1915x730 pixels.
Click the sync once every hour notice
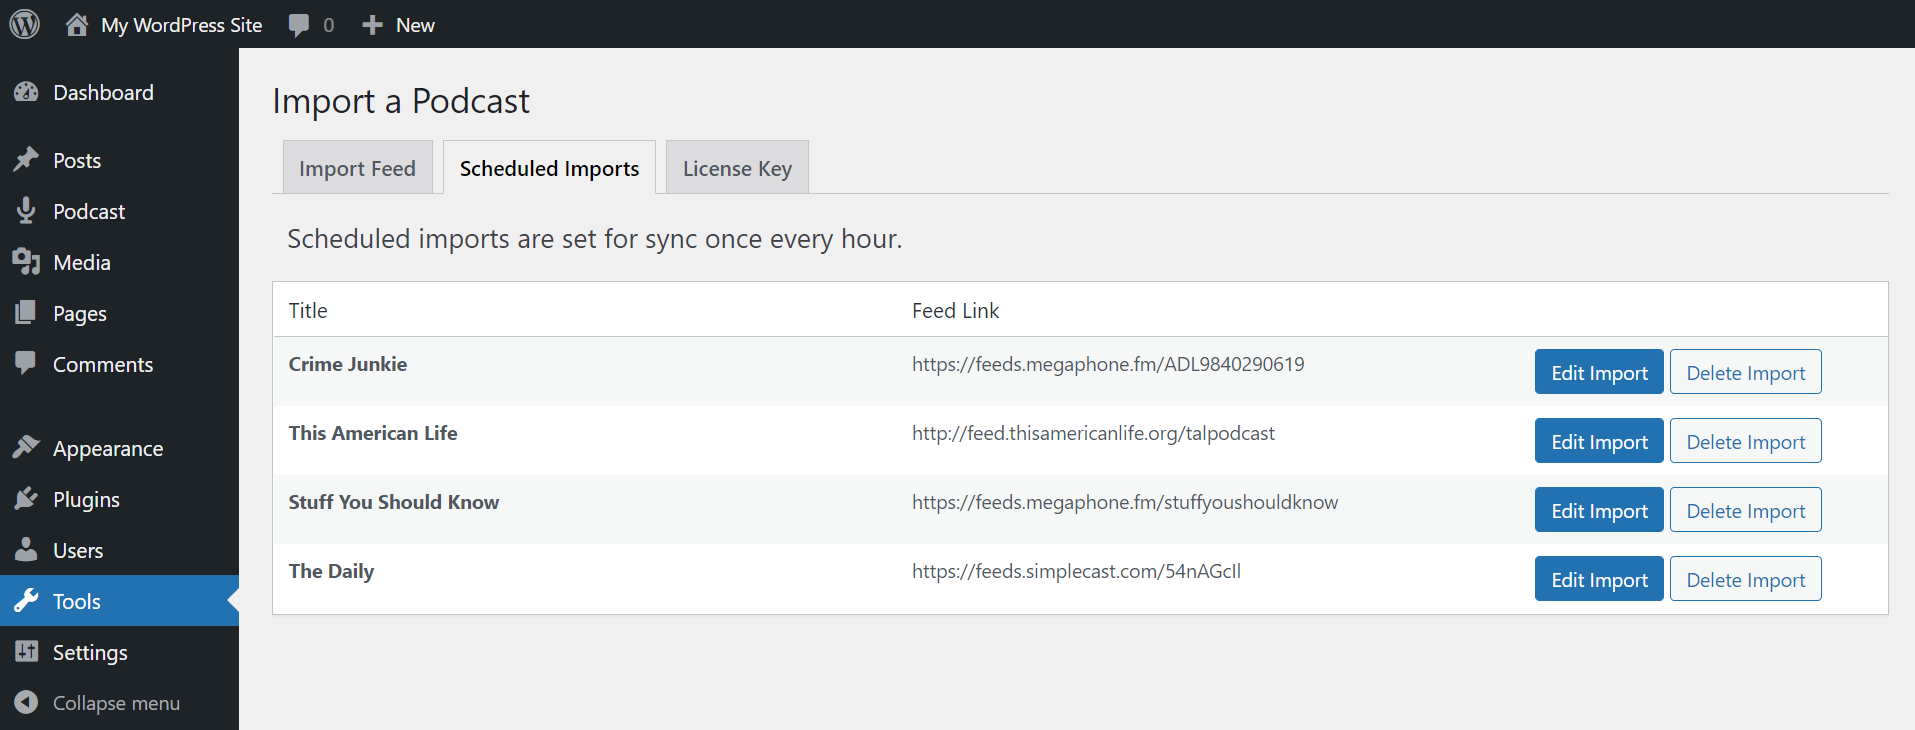595,239
